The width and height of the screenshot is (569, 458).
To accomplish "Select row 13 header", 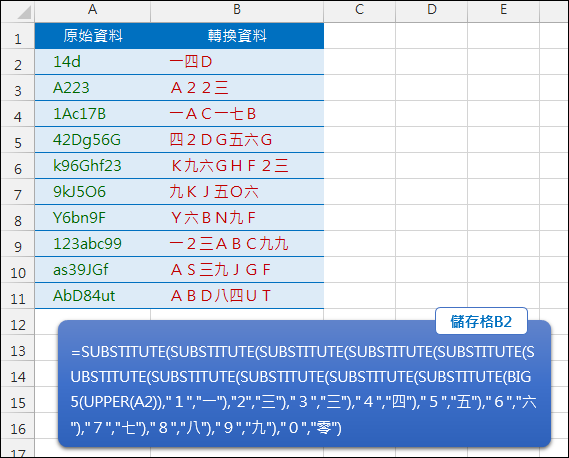I will tap(18, 348).
